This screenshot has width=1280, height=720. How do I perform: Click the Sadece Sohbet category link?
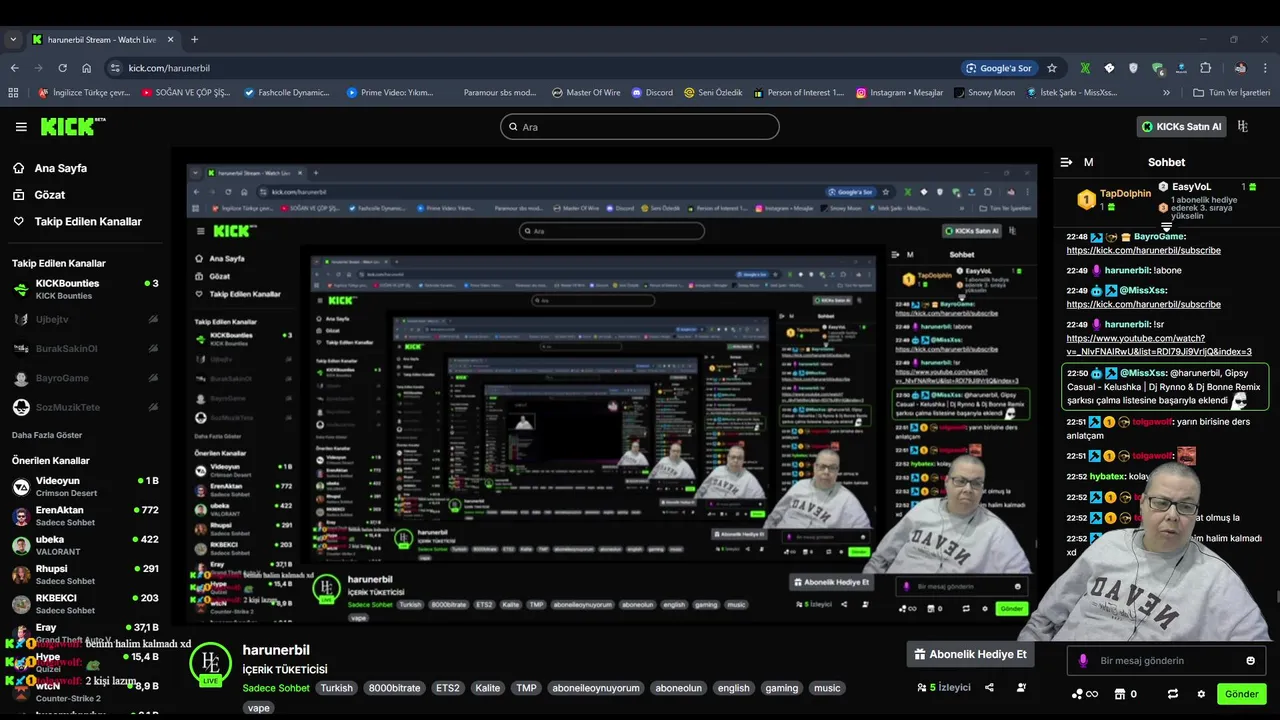click(276, 688)
